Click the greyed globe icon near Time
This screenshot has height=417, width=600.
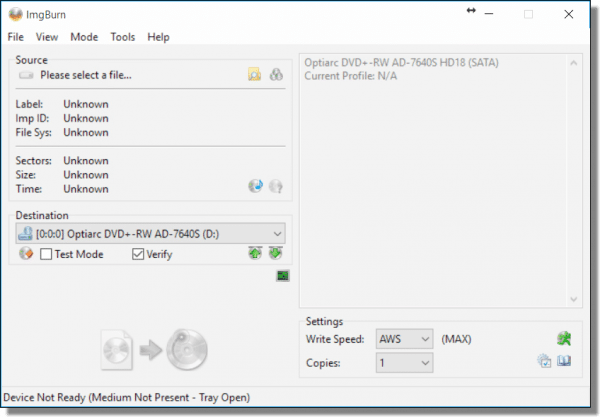click(x=276, y=186)
